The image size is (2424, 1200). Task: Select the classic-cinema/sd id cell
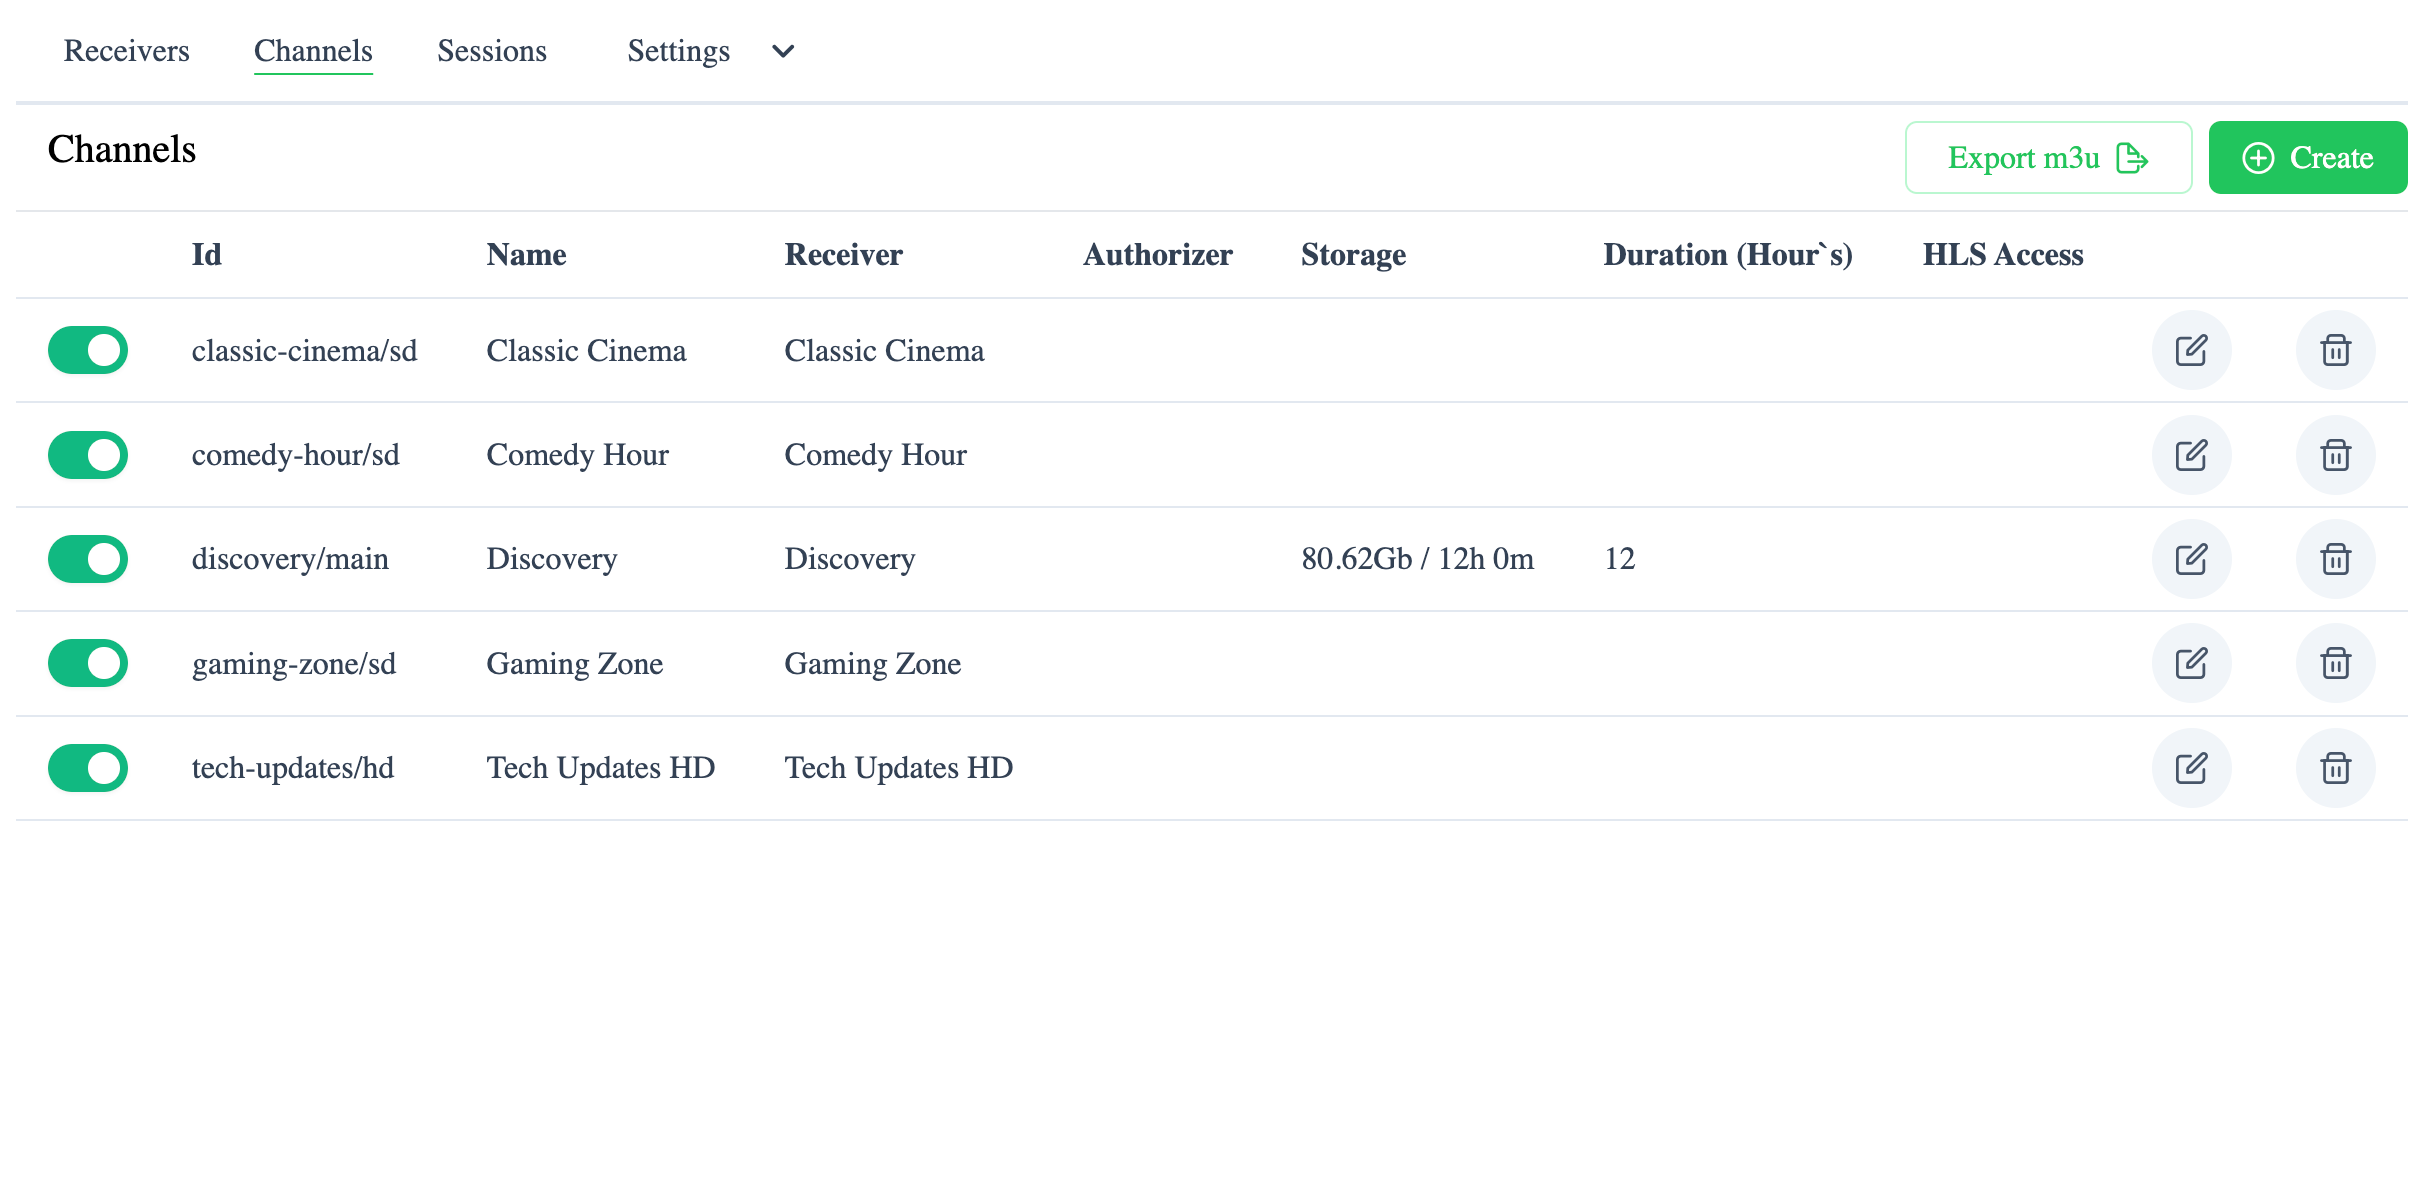(304, 351)
